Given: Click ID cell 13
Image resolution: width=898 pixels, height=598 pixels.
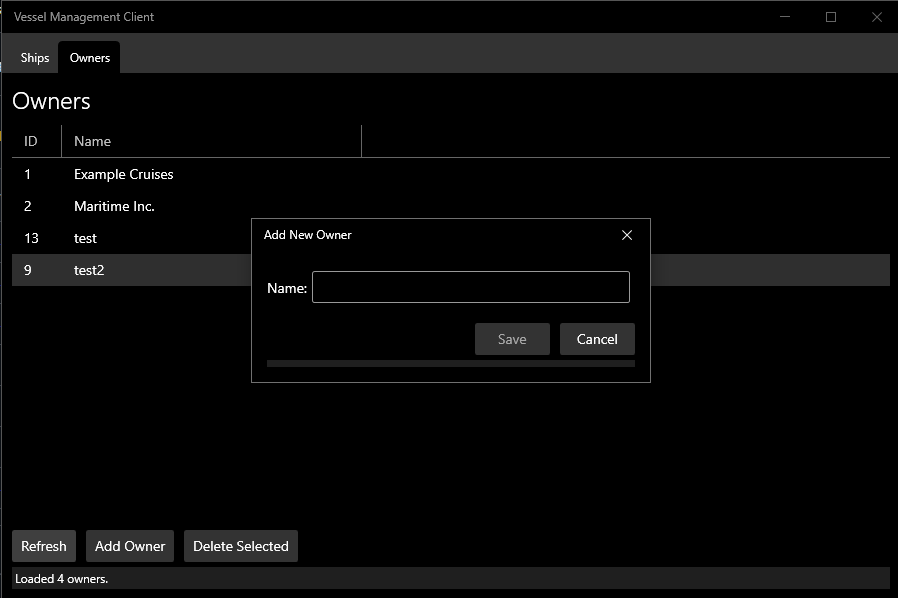Looking at the screenshot, I should (x=31, y=238).
